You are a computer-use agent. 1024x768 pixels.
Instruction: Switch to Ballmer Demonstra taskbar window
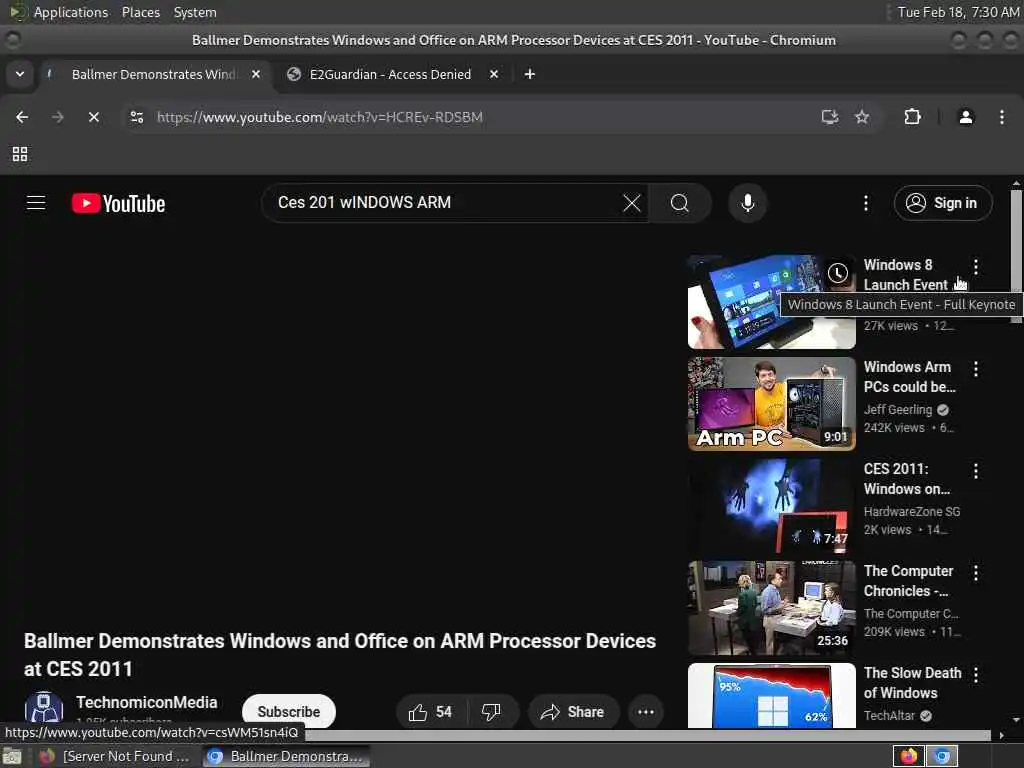[x=286, y=756]
